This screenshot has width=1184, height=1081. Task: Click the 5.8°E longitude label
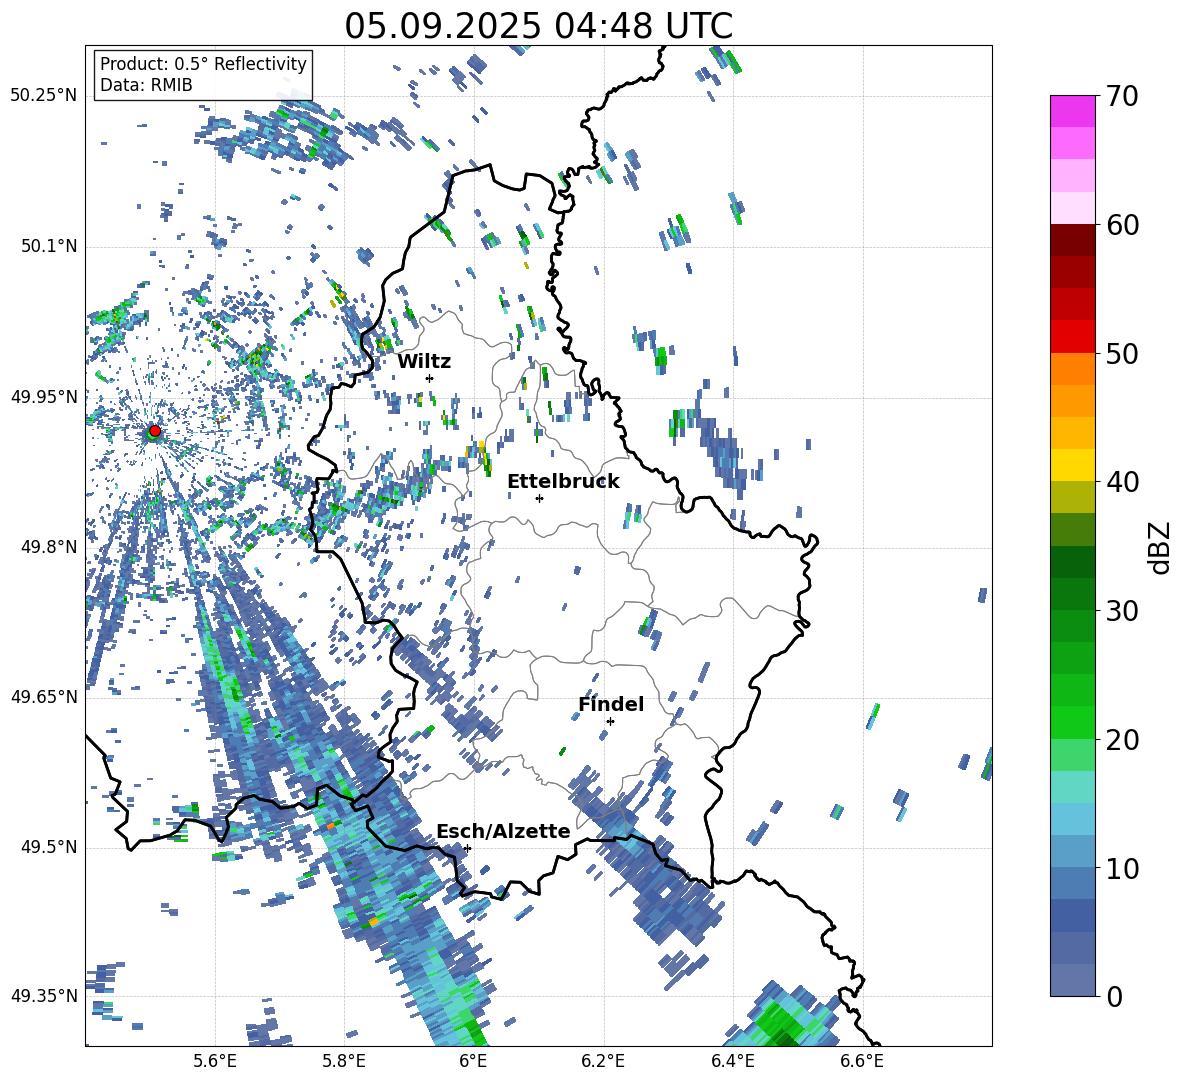pos(344,1061)
